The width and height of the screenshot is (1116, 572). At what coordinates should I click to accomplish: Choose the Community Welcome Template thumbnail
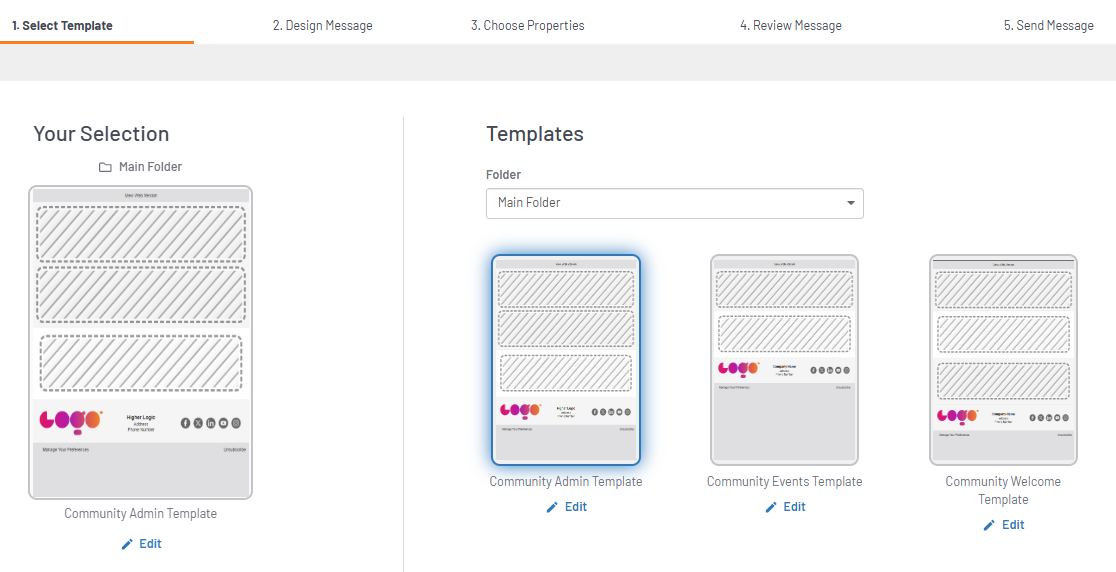1003,360
